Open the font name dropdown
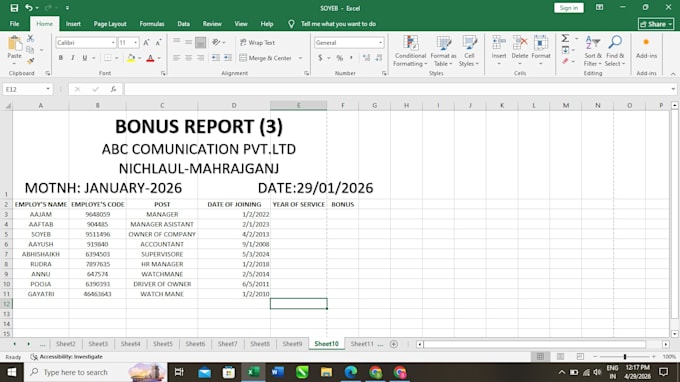Image resolution: width=680 pixels, height=382 pixels. [x=113, y=42]
